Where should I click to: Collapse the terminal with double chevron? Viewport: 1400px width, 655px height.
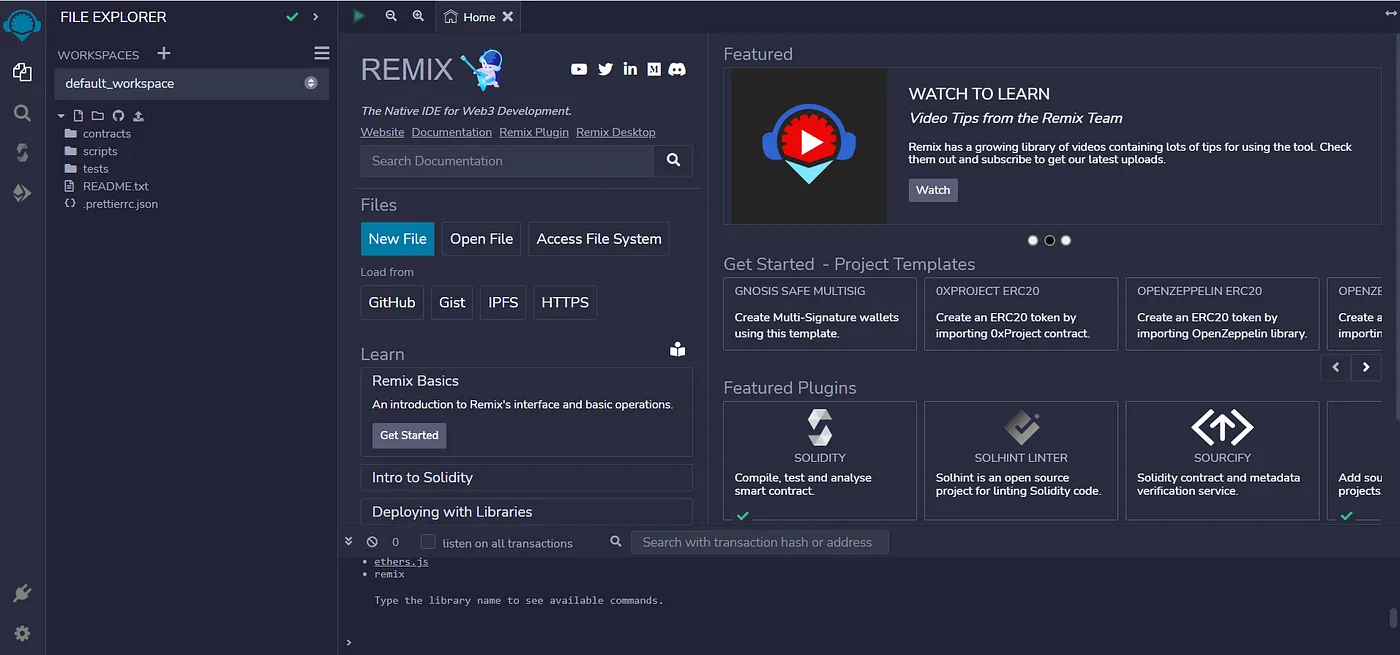(349, 541)
